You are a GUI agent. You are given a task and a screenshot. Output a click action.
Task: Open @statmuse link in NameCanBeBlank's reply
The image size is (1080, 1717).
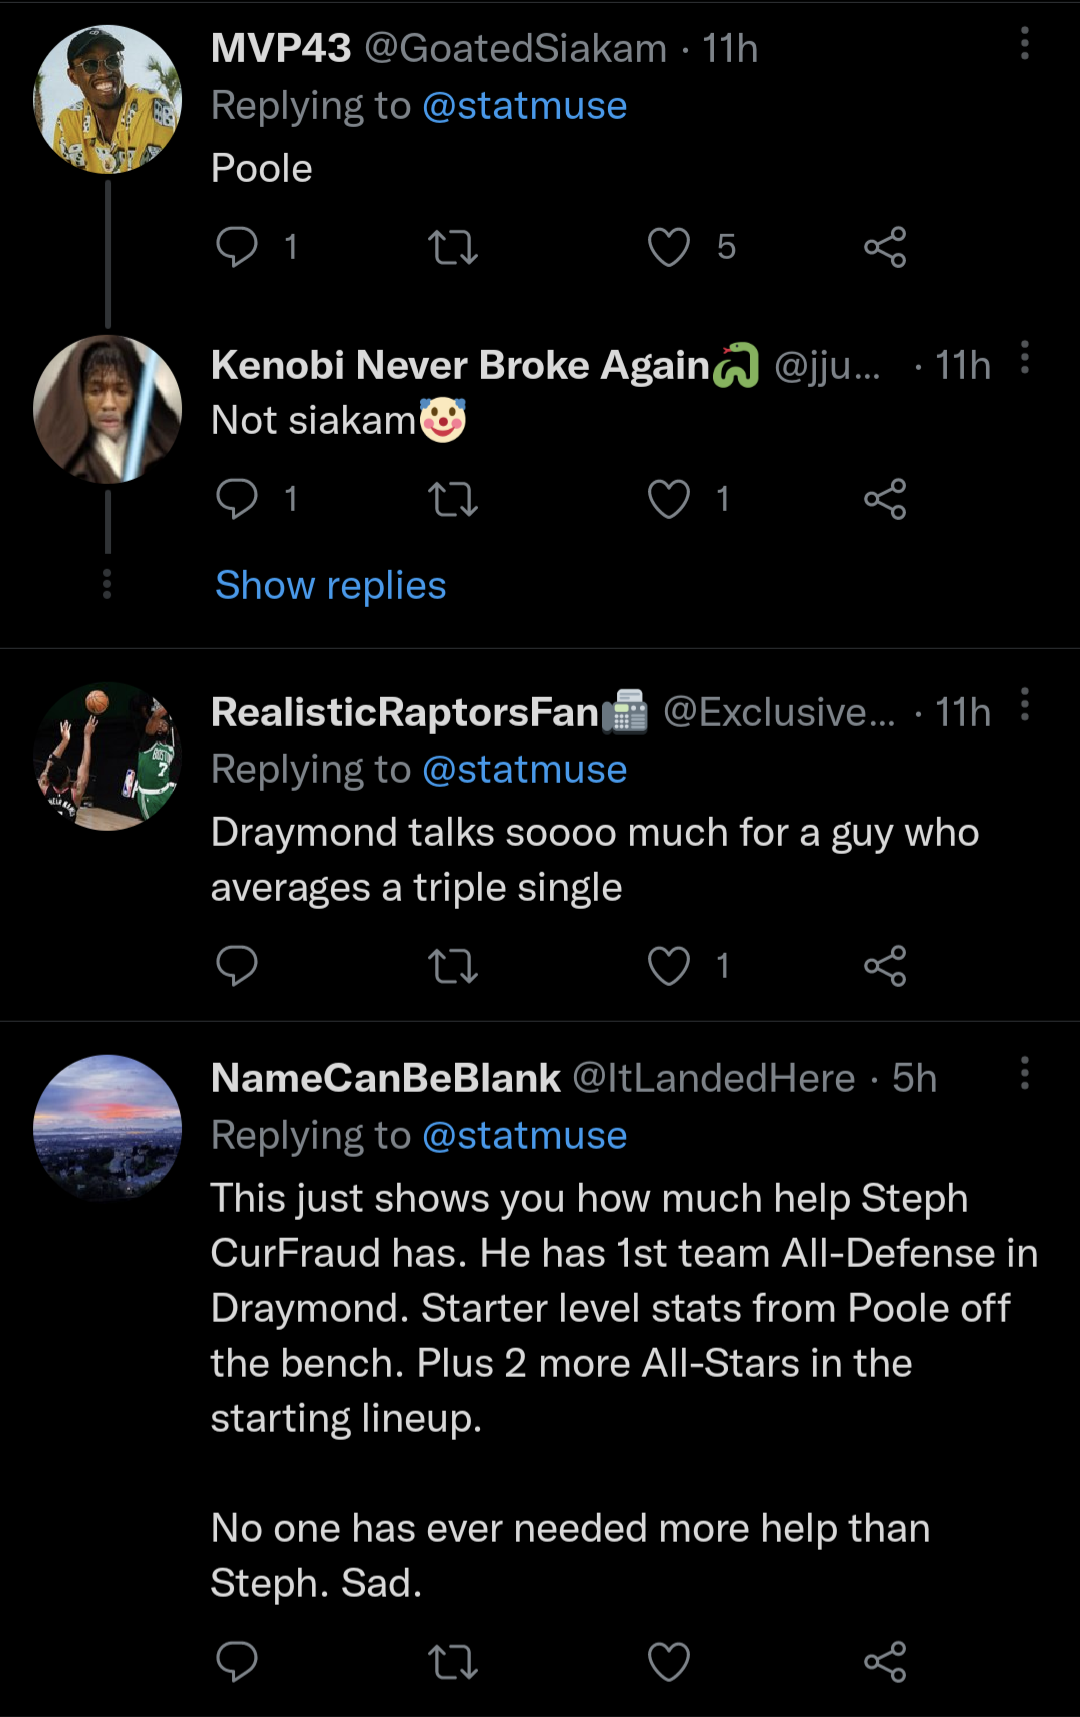(x=524, y=1136)
